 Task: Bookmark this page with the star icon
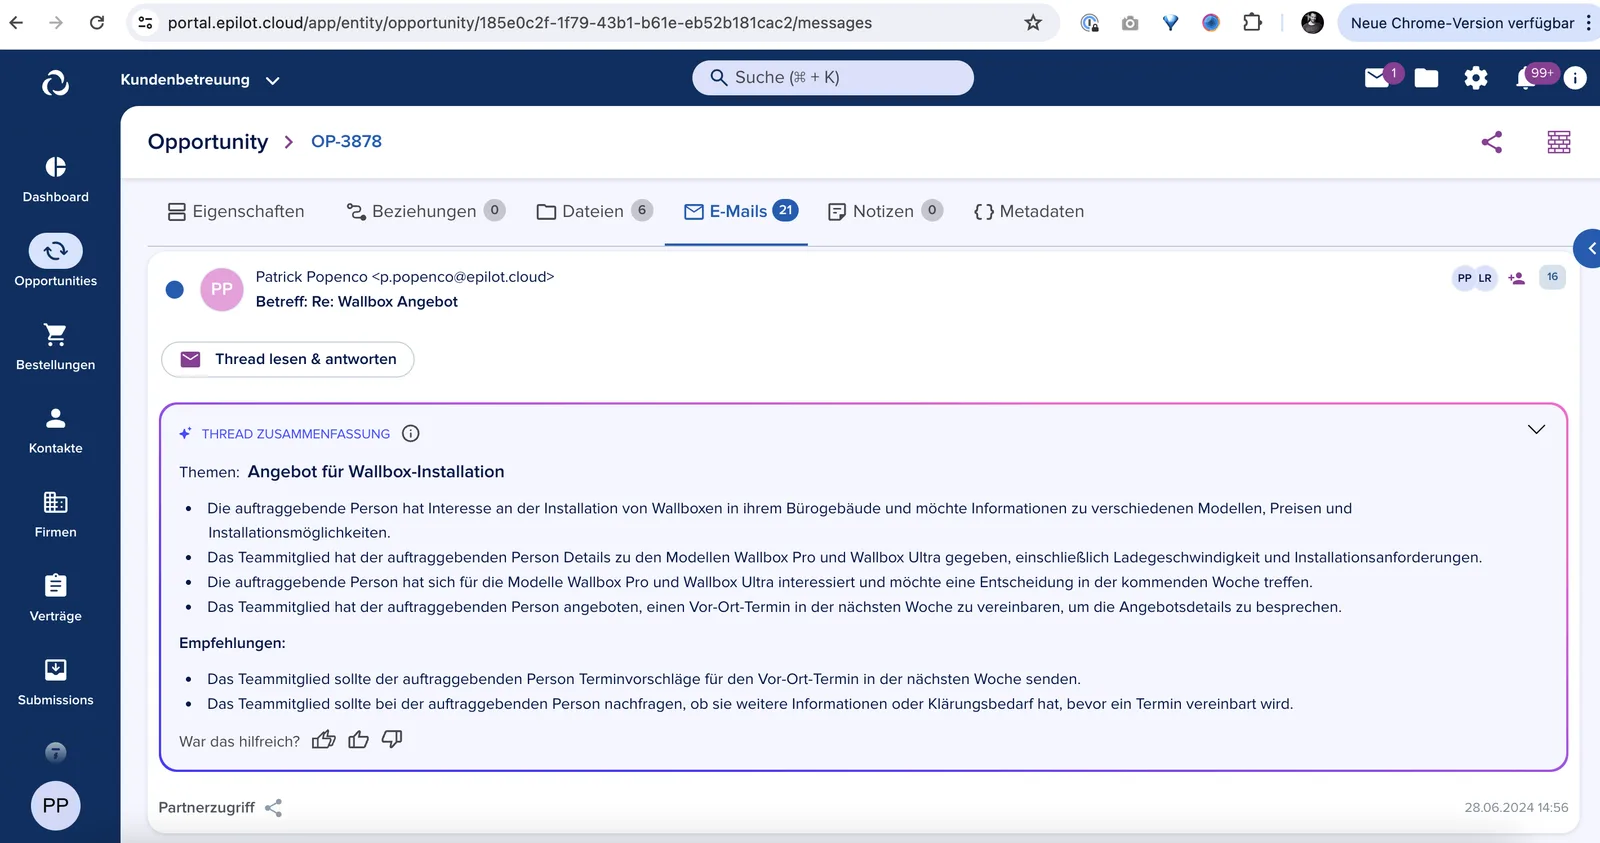[1033, 22]
